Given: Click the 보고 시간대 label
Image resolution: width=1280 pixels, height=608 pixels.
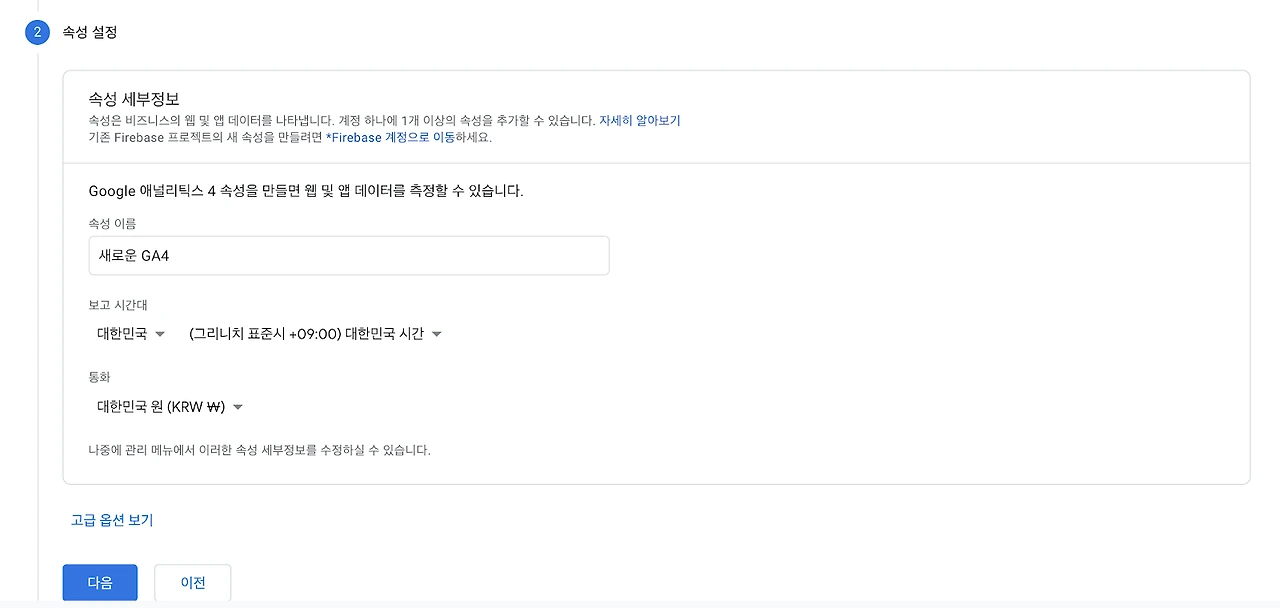Looking at the screenshot, I should (118, 304).
